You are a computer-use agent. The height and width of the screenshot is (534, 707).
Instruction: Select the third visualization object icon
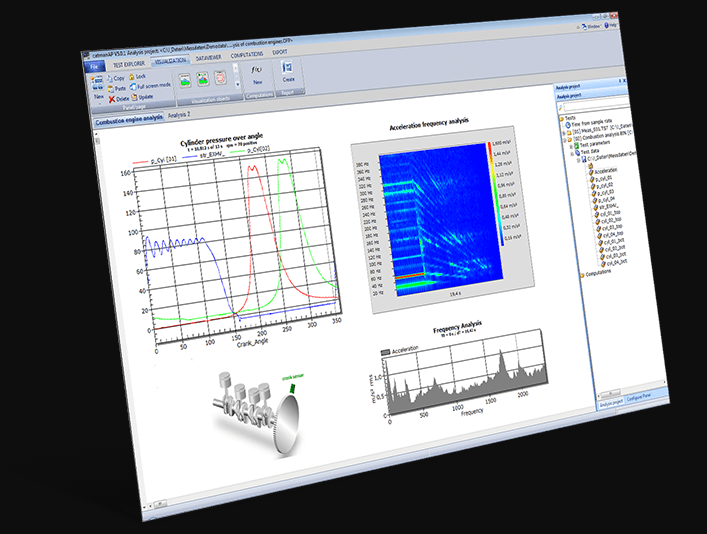[x=220, y=78]
